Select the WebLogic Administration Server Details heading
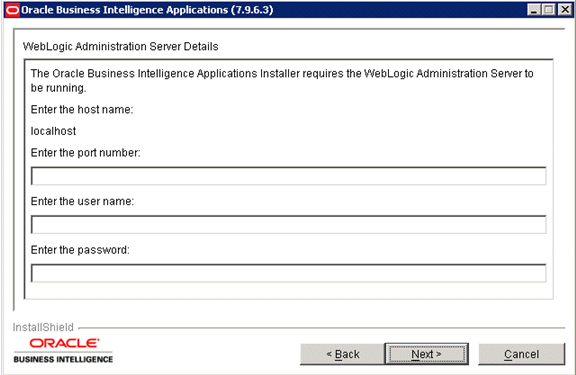This screenshot has height=375, width=576. click(x=120, y=47)
